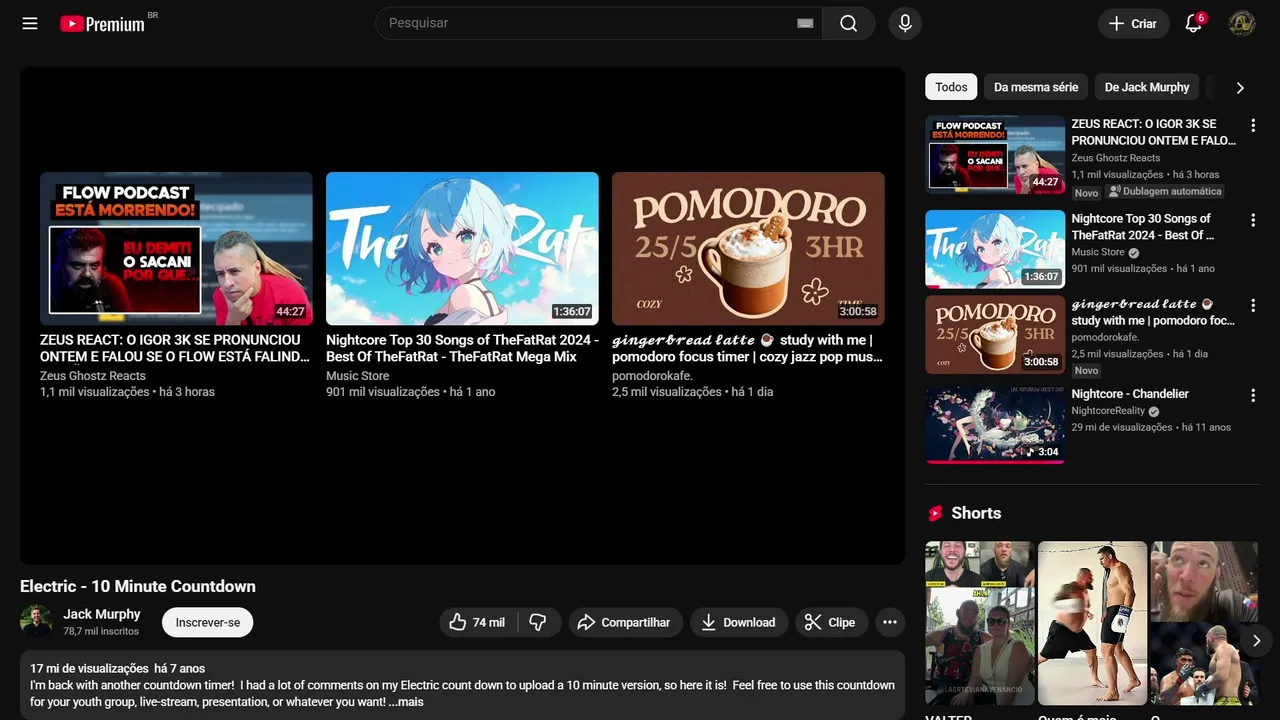Open account avatar menu
This screenshot has width=1280, height=720.
point(1242,23)
